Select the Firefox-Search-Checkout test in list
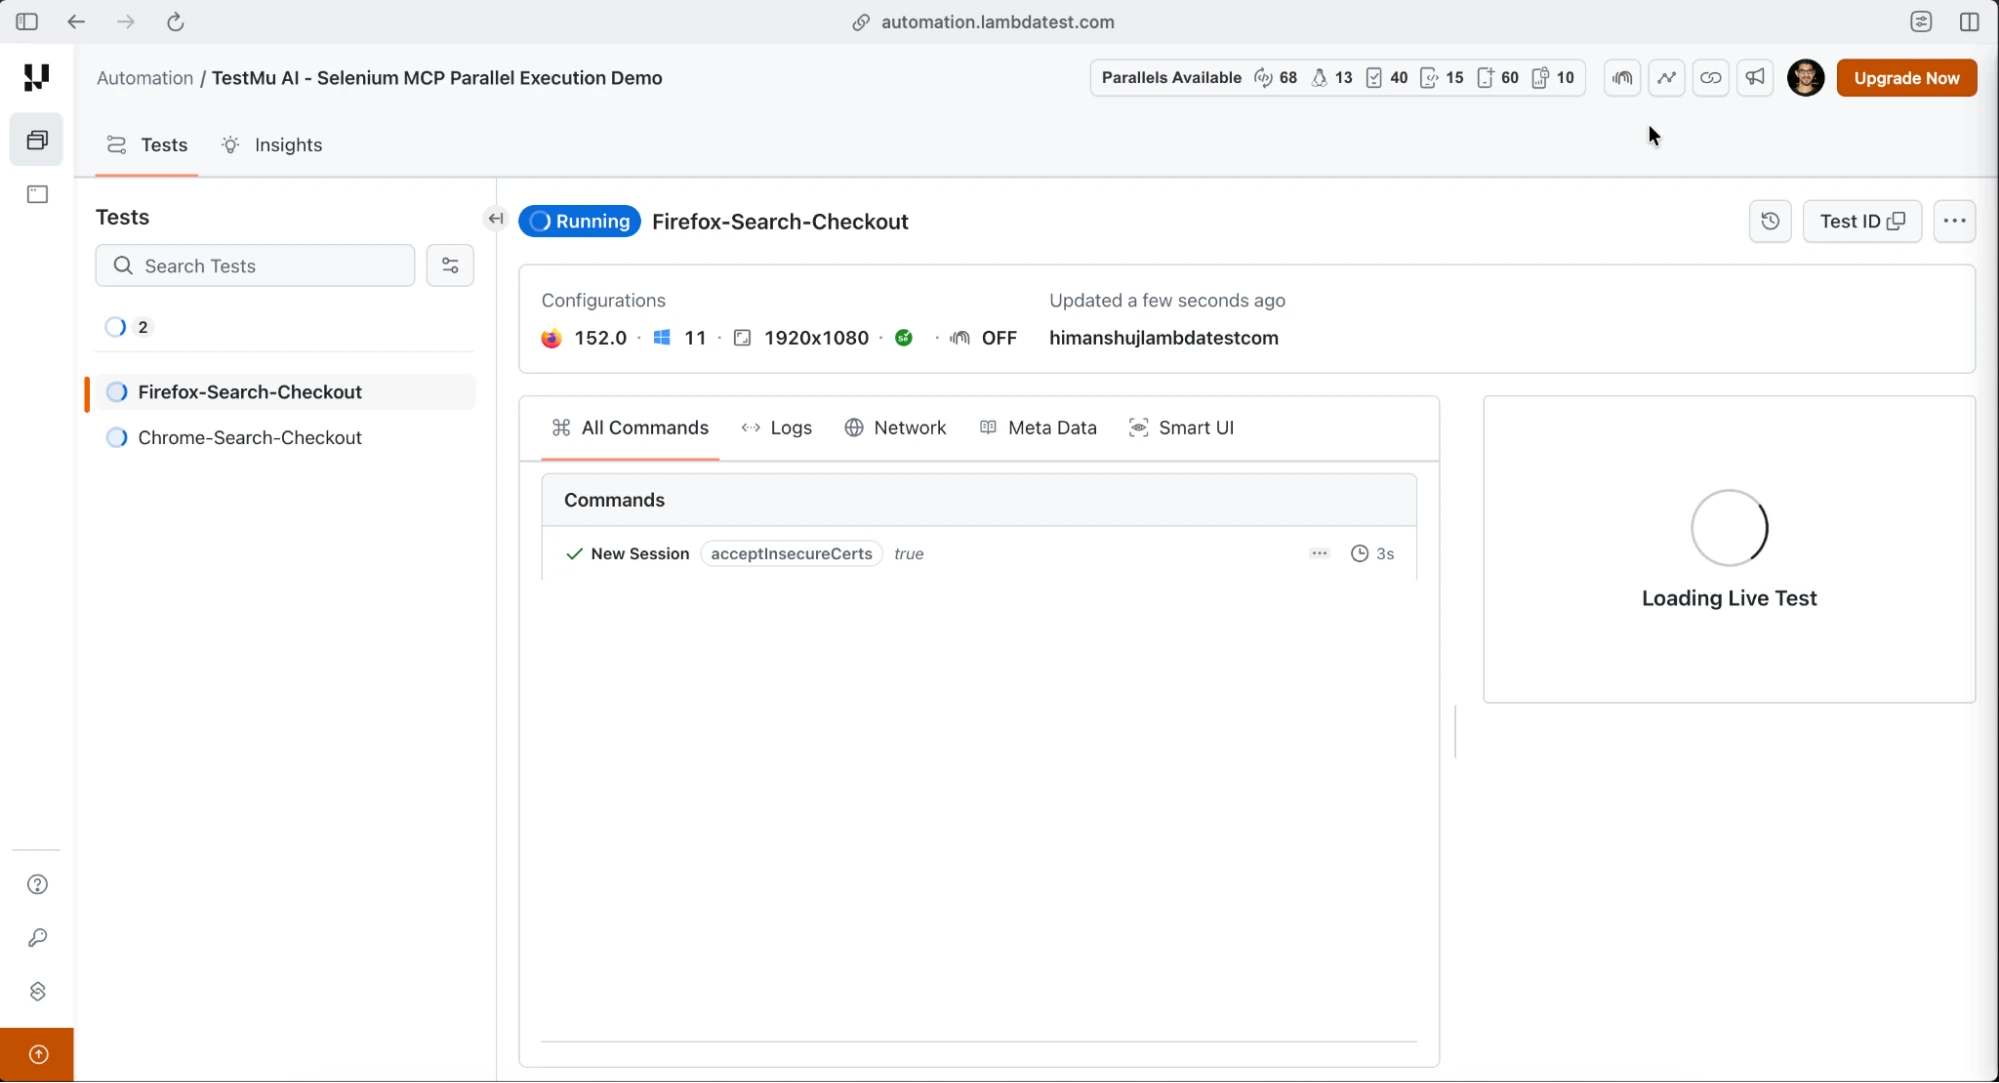The height and width of the screenshot is (1083, 1999). click(285, 392)
